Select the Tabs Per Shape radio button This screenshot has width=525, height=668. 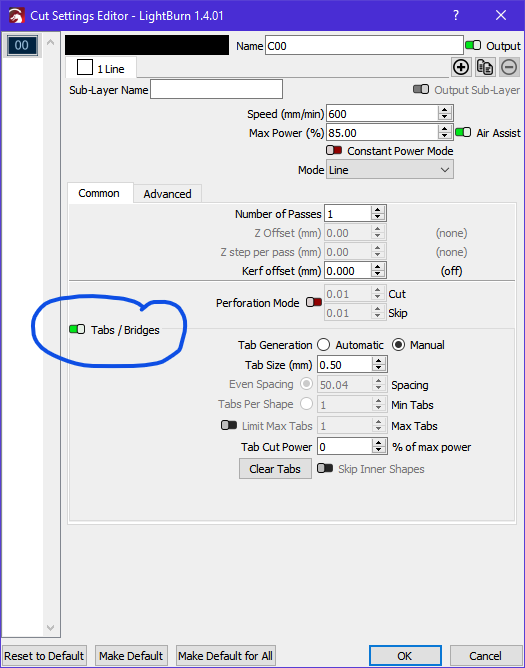[x=306, y=403]
